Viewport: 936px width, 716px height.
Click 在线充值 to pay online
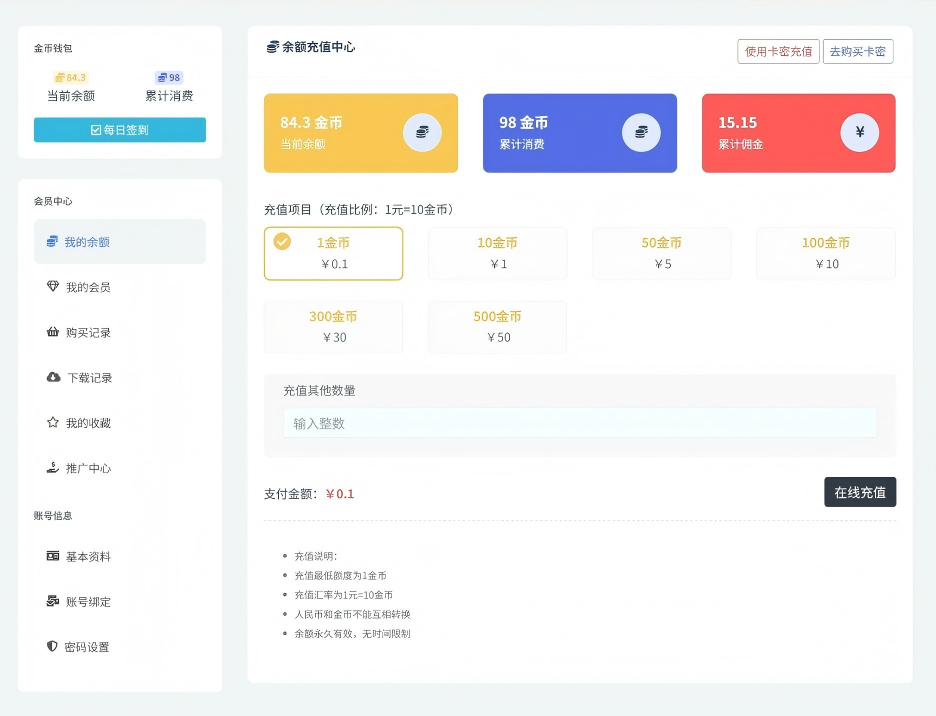(x=860, y=491)
